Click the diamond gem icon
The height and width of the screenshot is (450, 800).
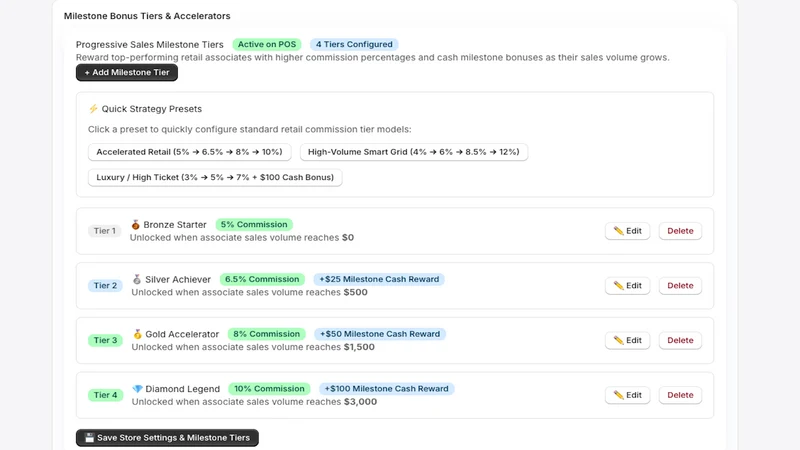click(x=137, y=389)
